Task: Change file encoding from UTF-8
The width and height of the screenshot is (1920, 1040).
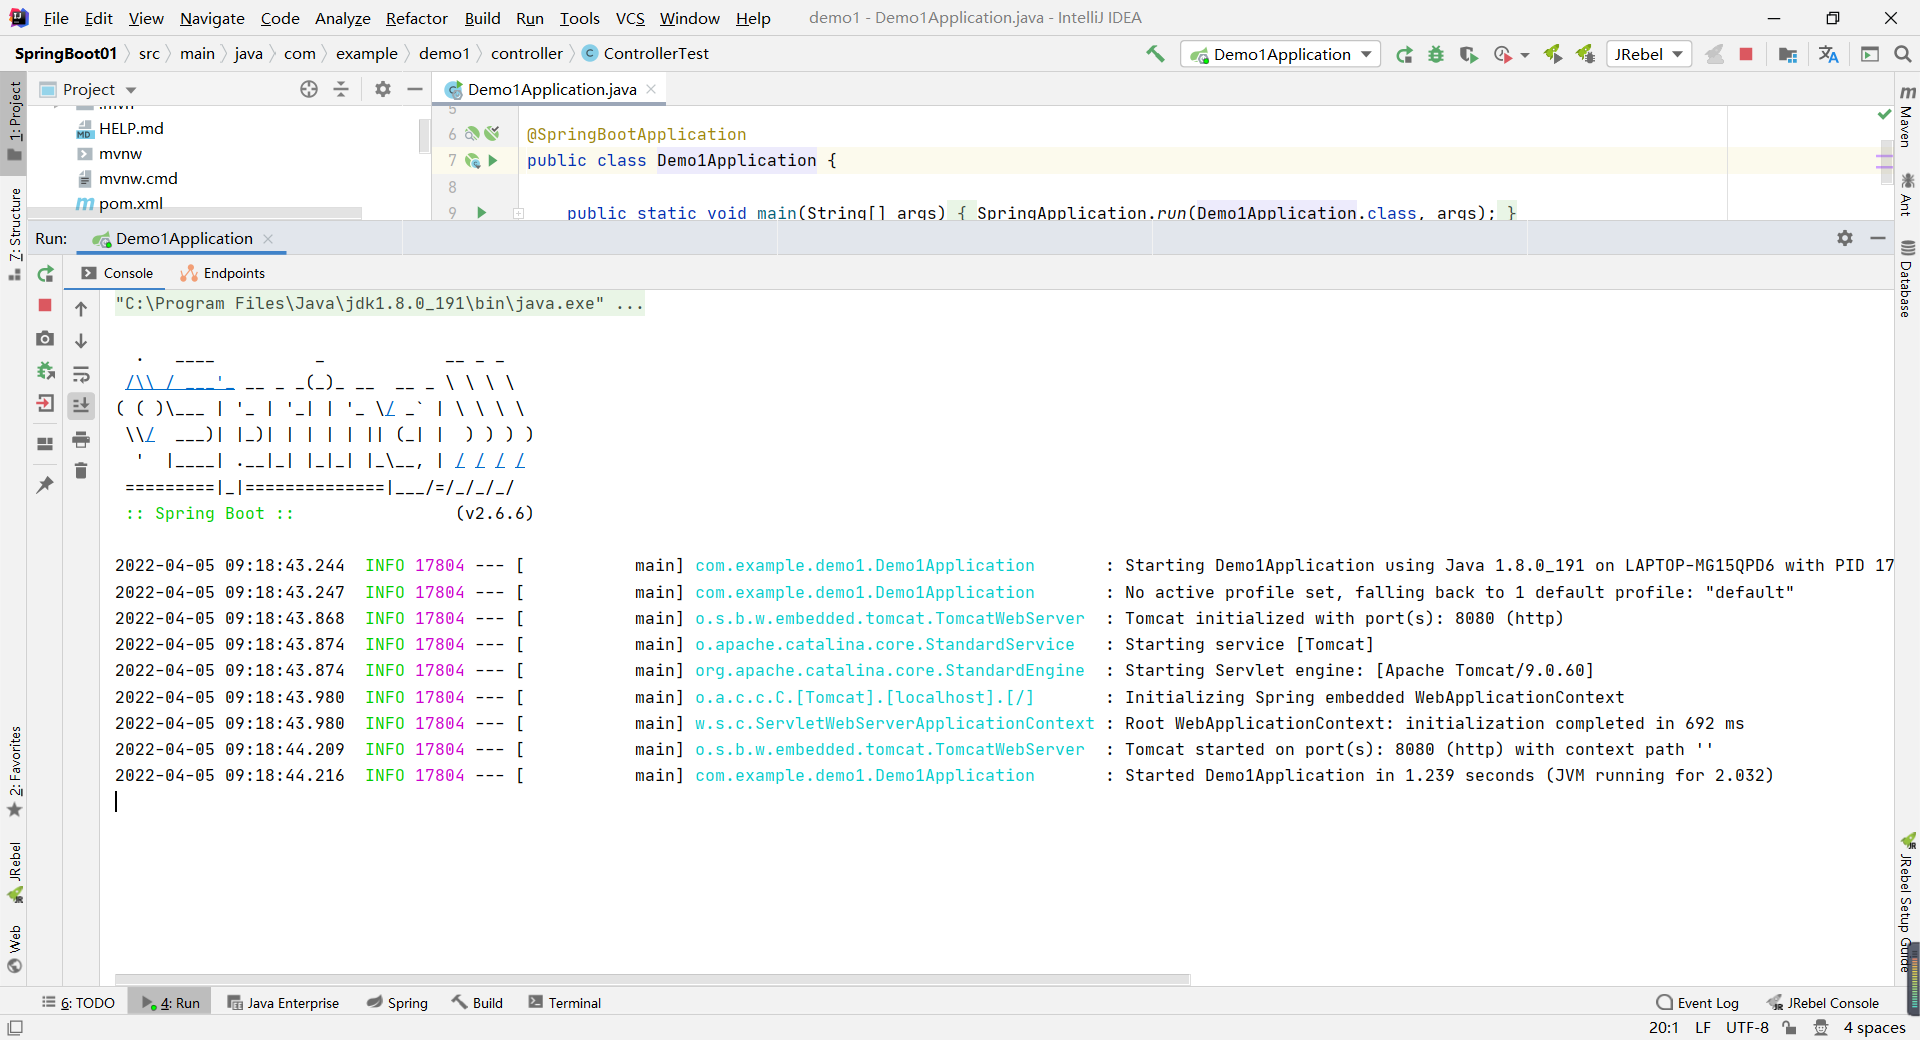Action: (1747, 1027)
